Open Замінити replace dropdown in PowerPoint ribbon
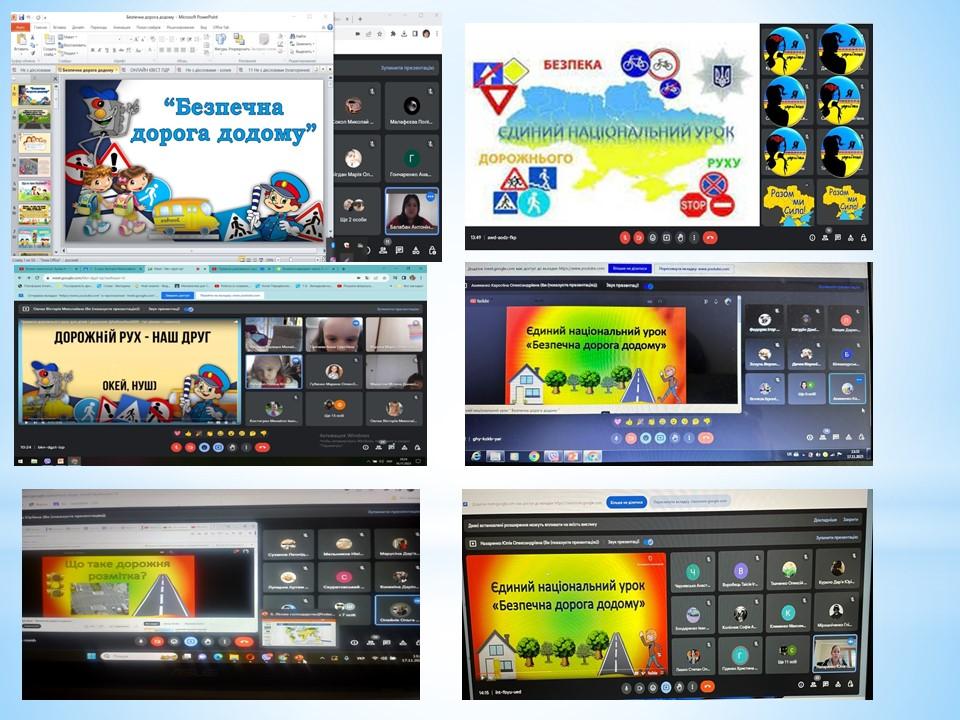The height and width of the screenshot is (720, 960). point(302,43)
